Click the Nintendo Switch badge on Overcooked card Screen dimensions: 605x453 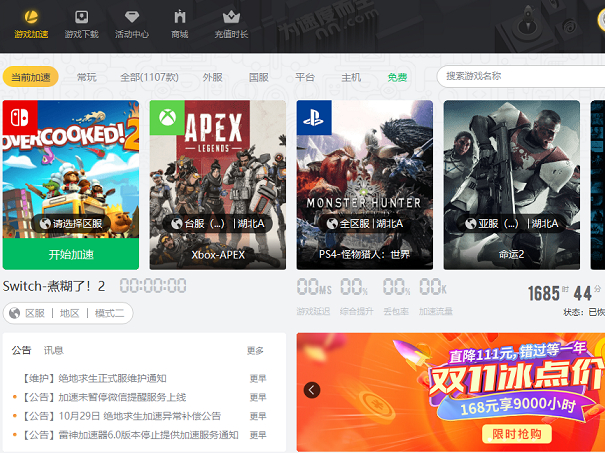20,118
